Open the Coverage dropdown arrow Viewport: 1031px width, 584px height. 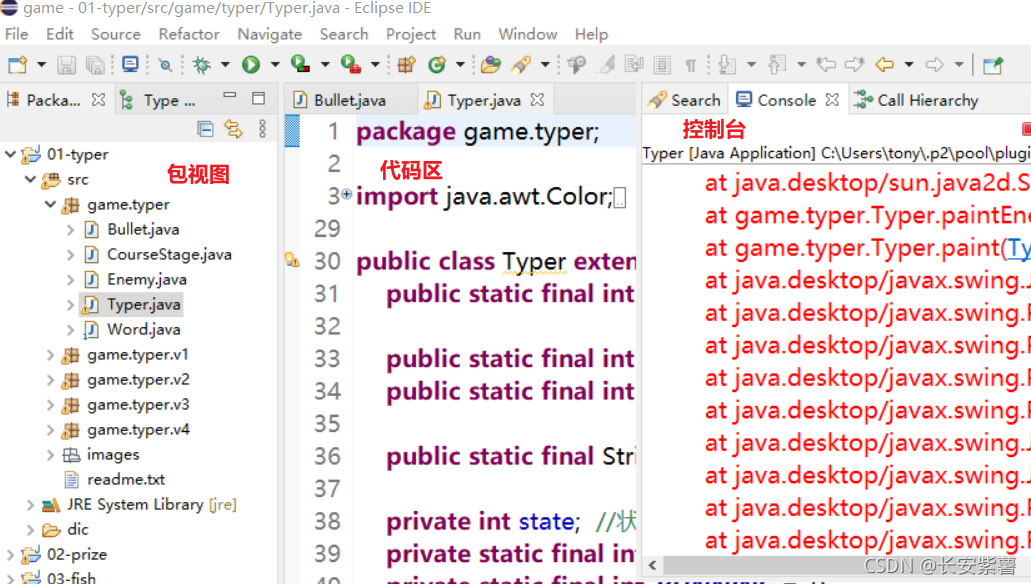pos(325,64)
